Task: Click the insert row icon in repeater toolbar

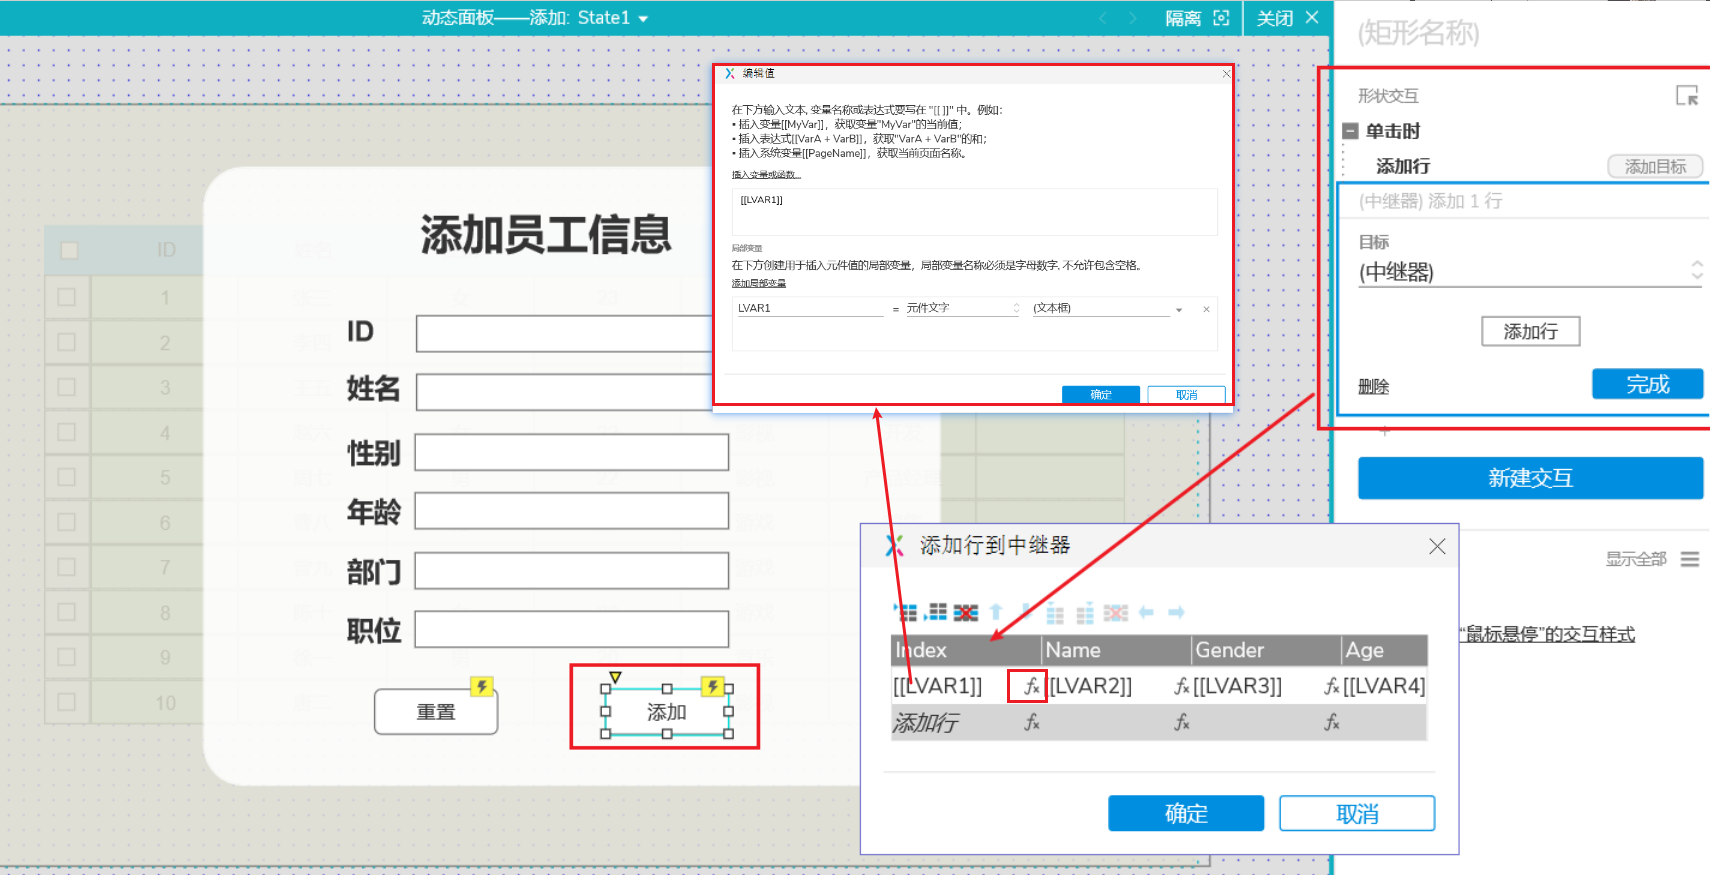Action: tap(936, 612)
